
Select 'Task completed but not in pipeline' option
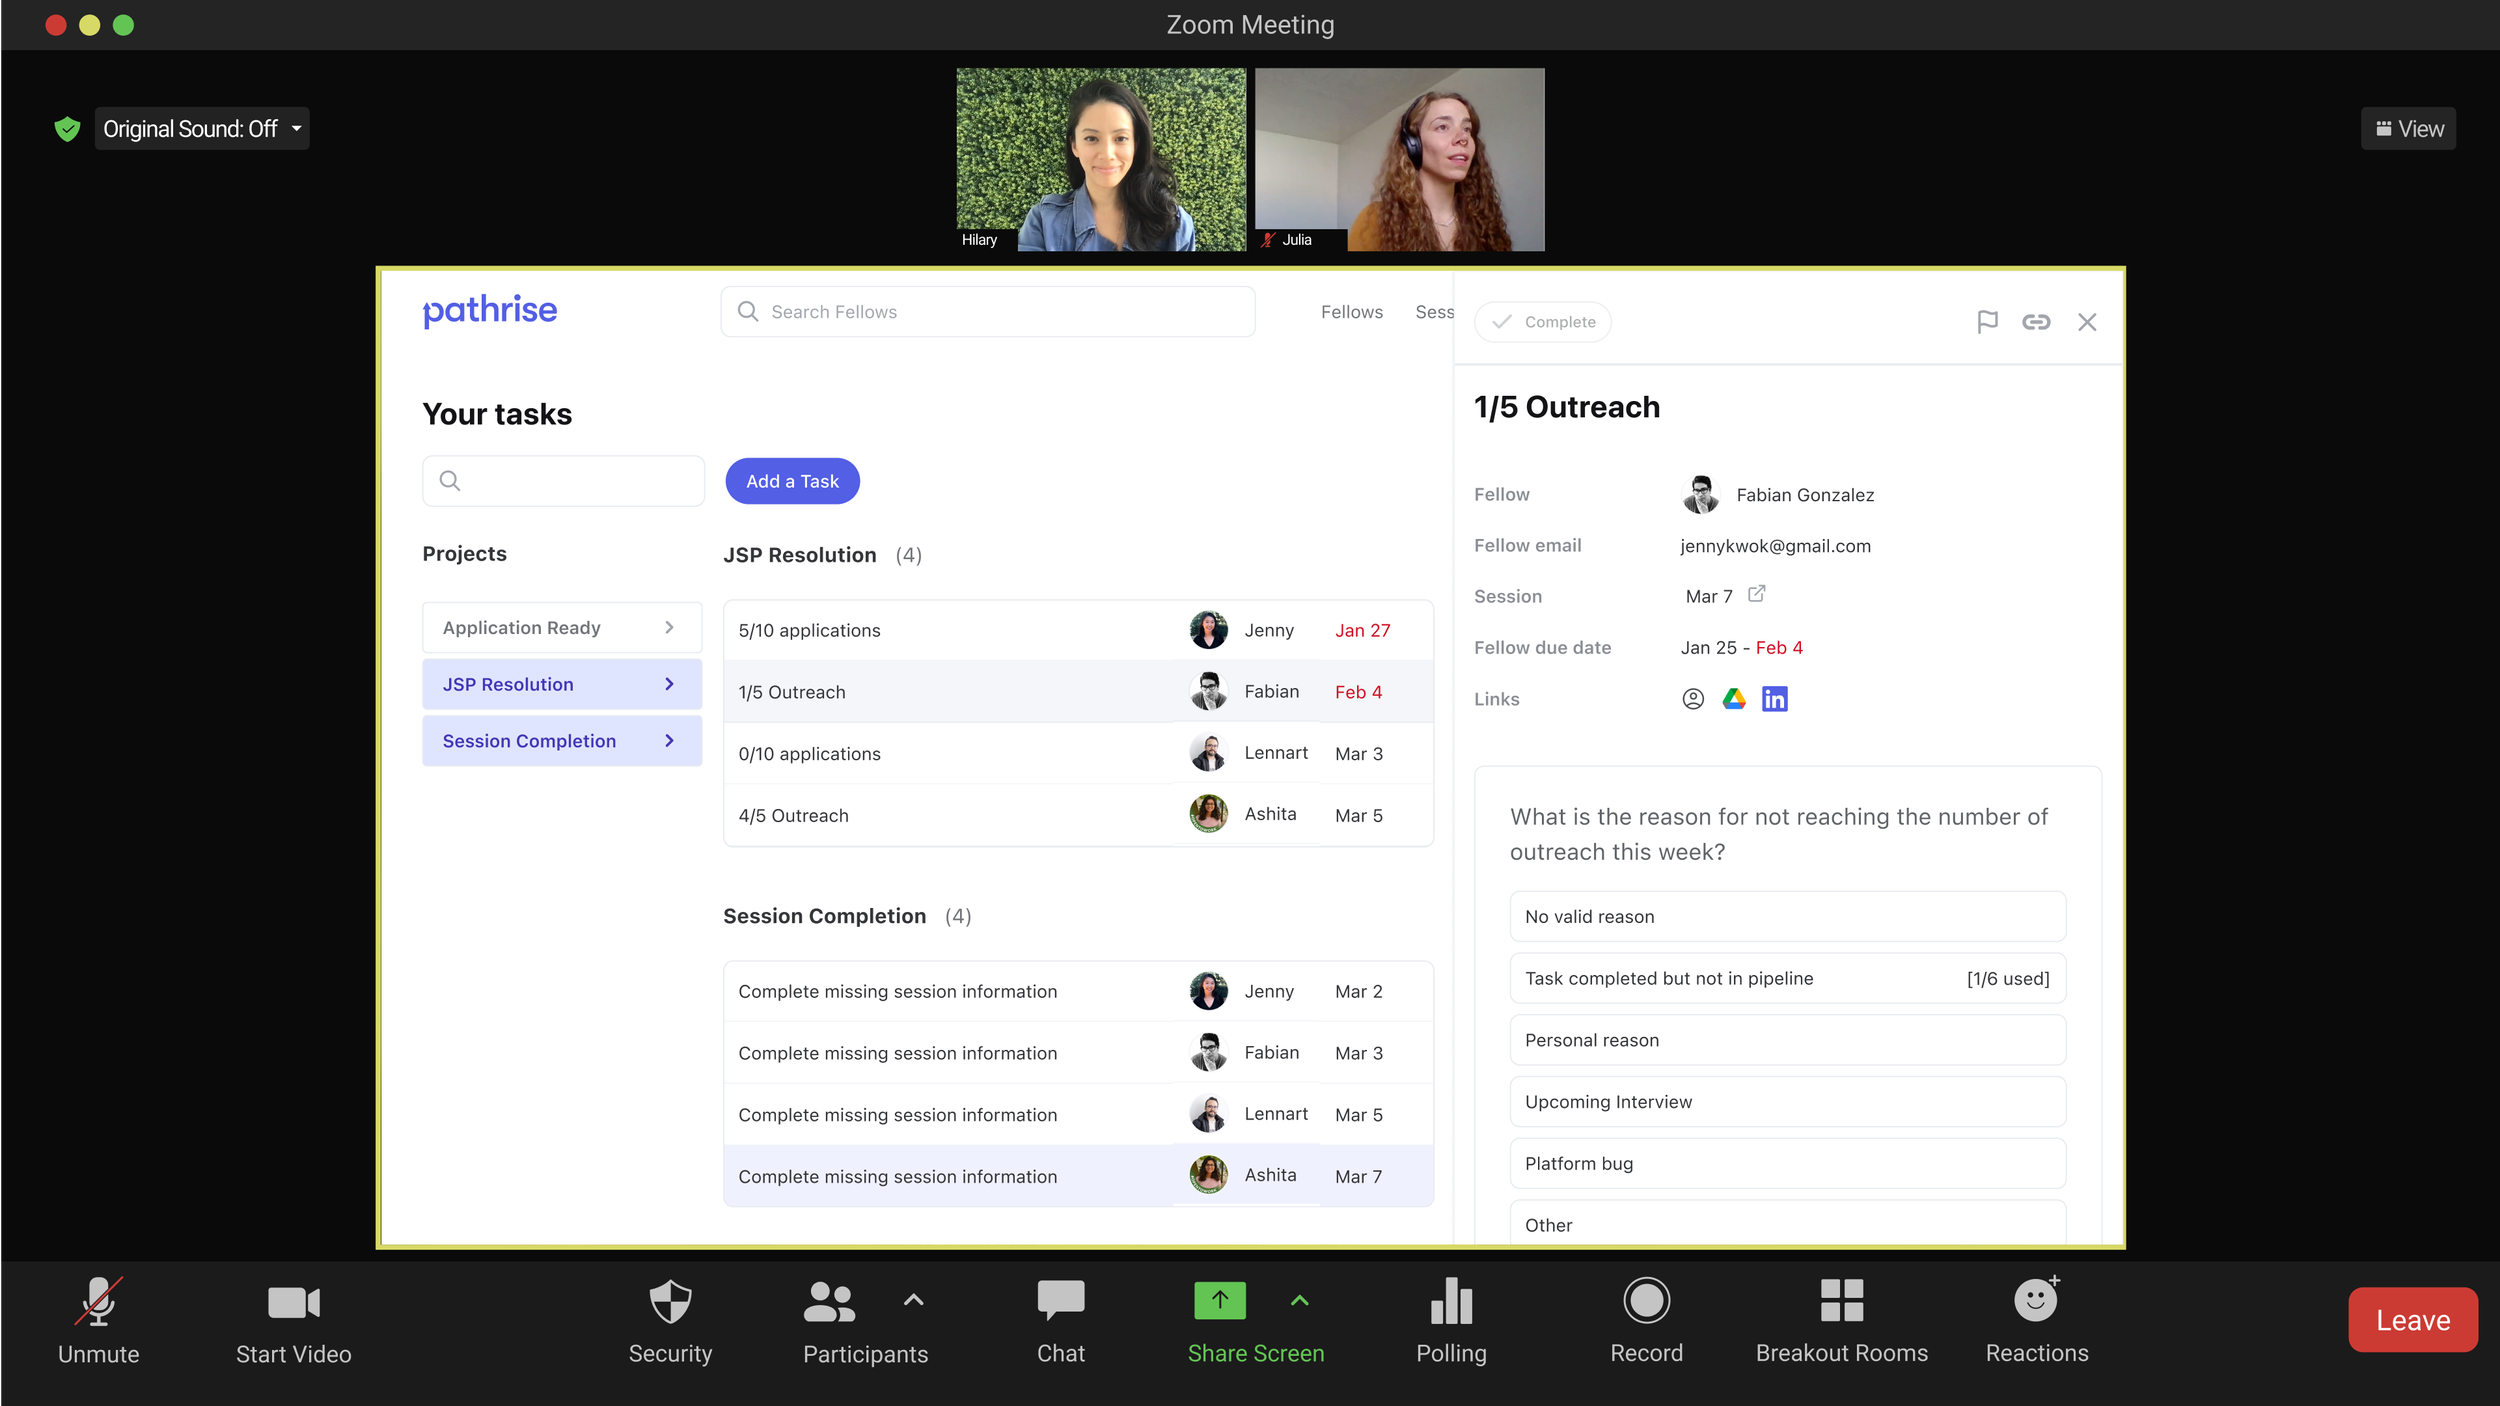click(x=1788, y=978)
